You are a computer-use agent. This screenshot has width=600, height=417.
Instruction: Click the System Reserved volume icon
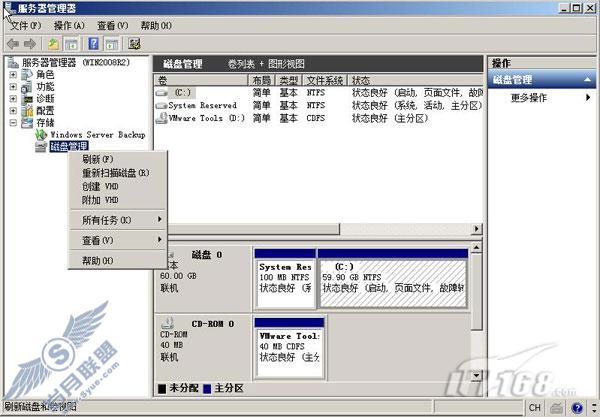click(x=161, y=105)
